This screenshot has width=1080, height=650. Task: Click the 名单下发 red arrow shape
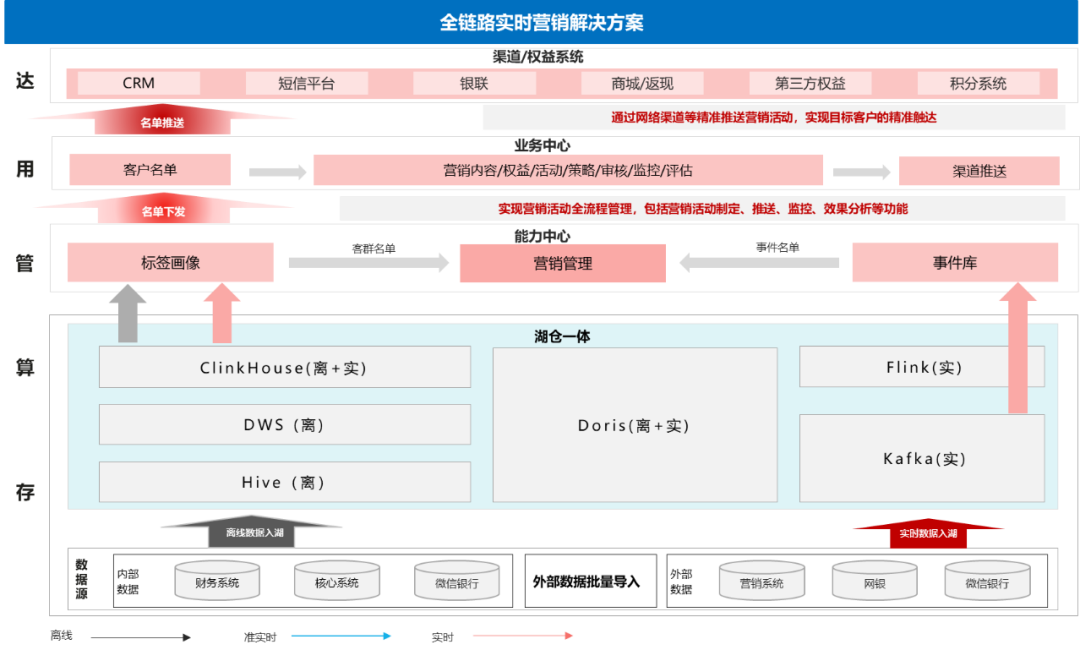(163, 208)
